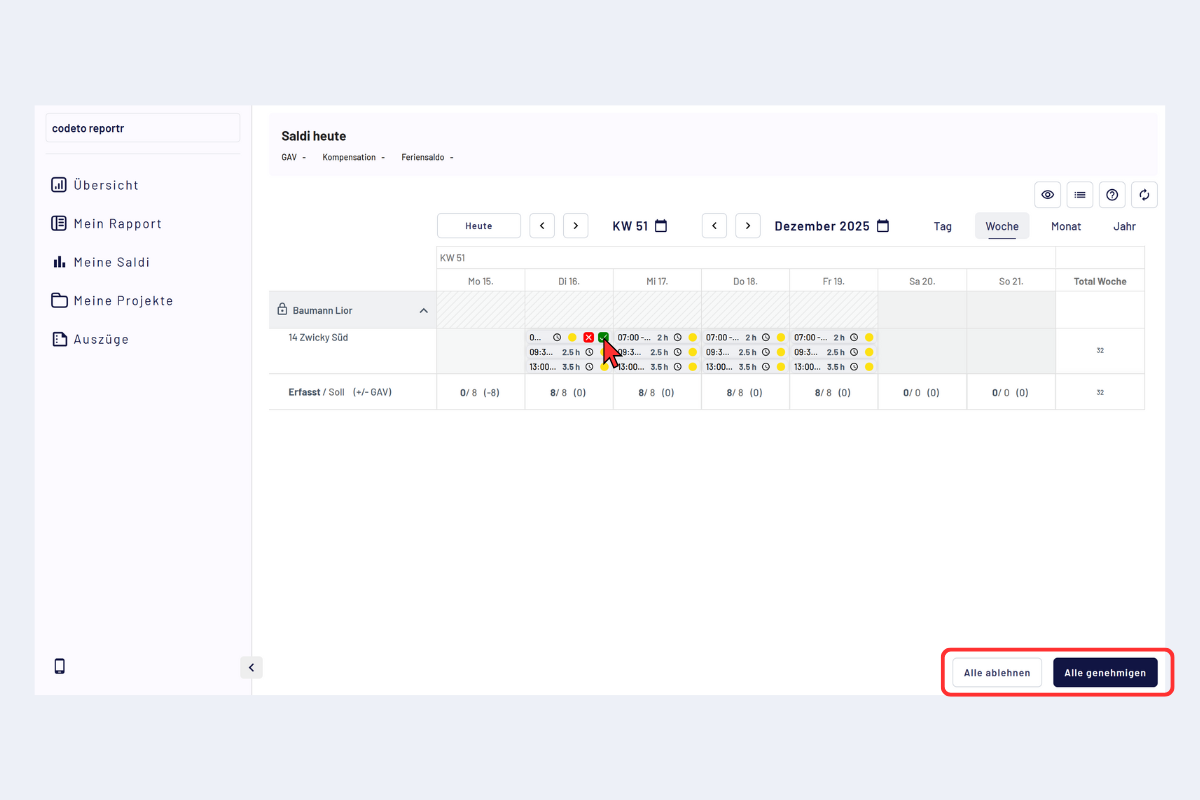Switch to the Monat view tab
This screenshot has height=800, width=1200.
pyautogui.click(x=1066, y=226)
